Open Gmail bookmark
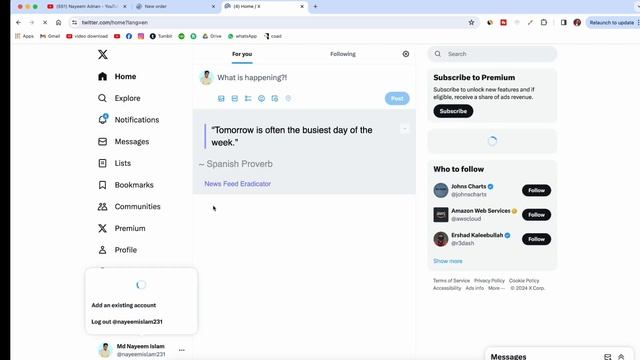Screen dimensions: 640x360 pyautogui.click(x=50, y=36)
